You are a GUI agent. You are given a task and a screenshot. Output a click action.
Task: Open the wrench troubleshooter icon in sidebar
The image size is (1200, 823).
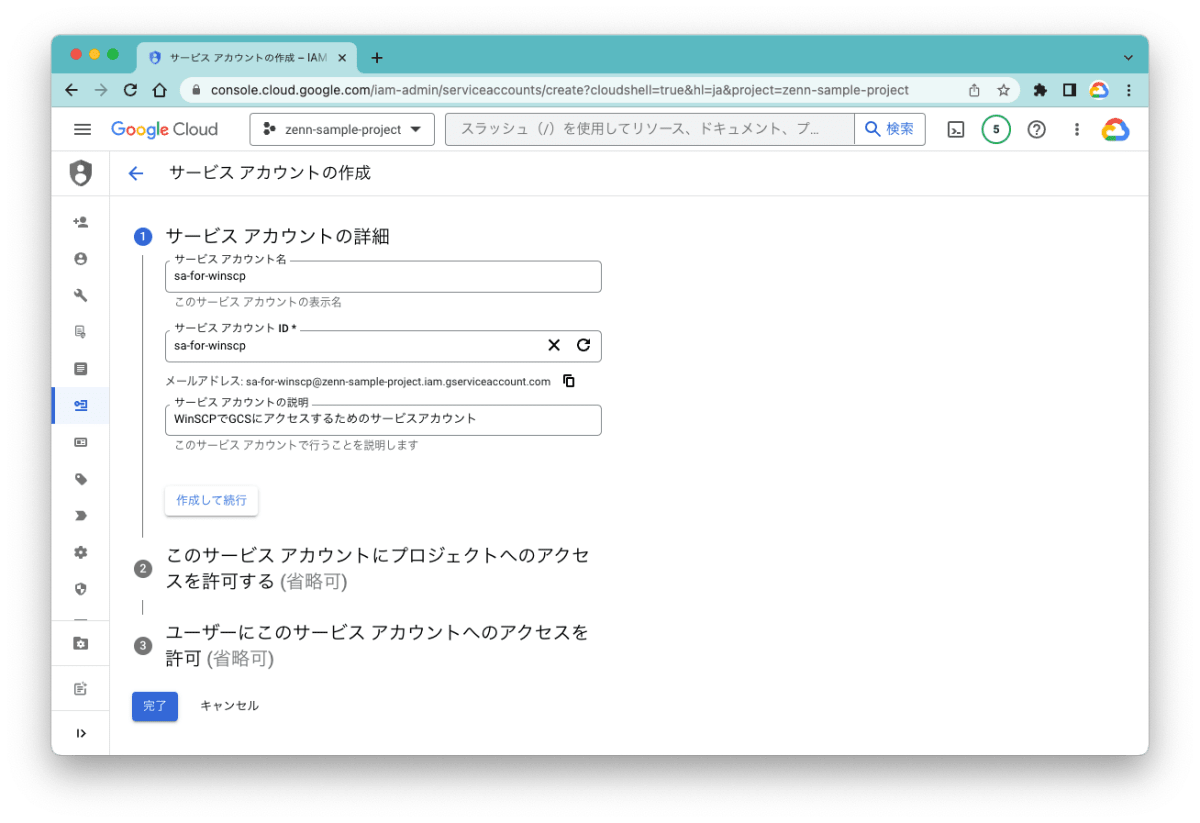[81, 295]
